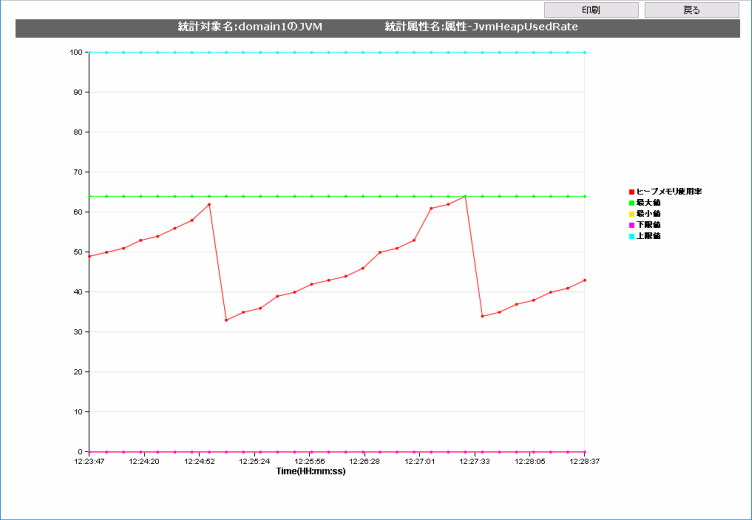Image resolution: width=752 pixels, height=520 pixels.
Task: Click the 統計属性名 JvmHeapUsedRate header text
Action: tap(481, 27)
